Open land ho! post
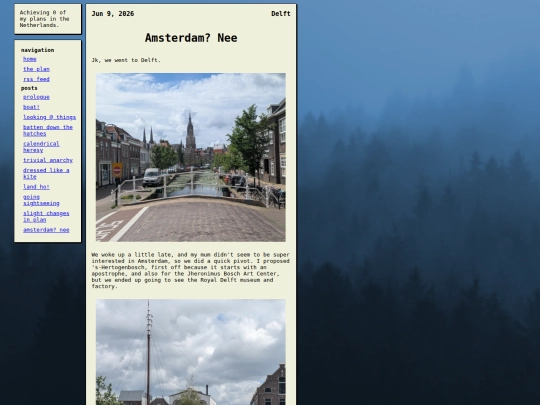 tap(36, 187)
